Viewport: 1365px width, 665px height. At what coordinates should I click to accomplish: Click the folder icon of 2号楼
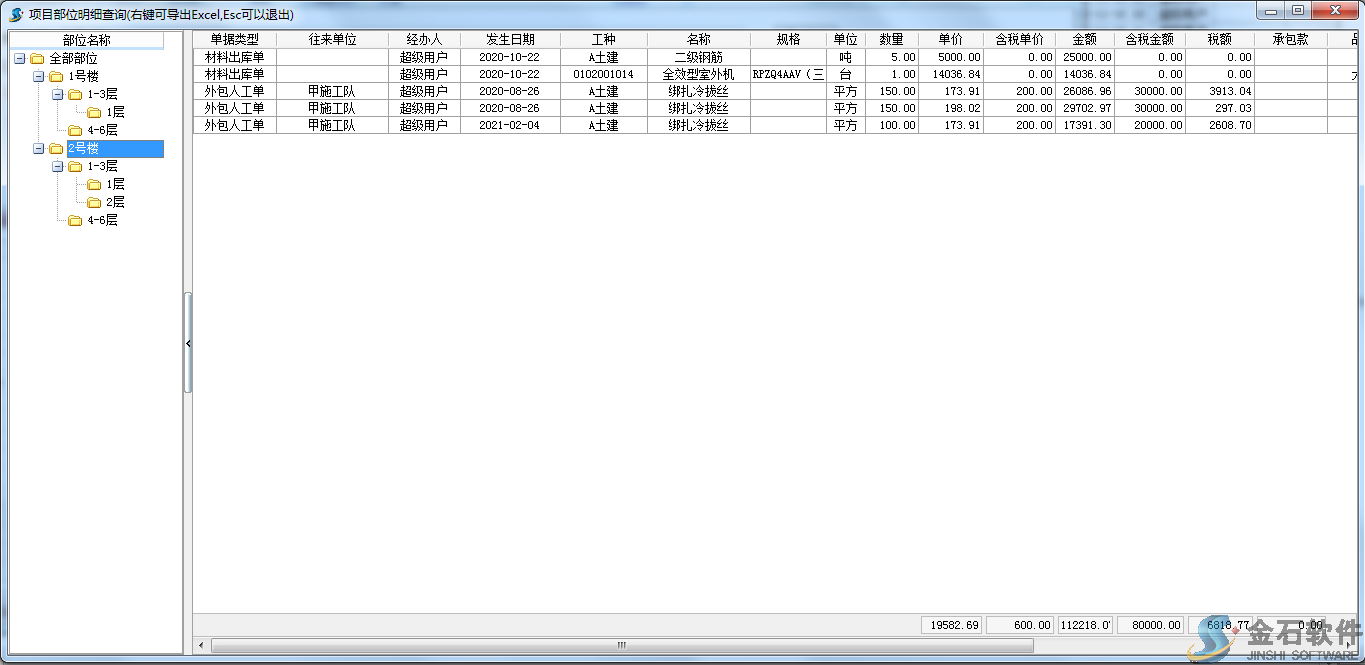point(56,149)
